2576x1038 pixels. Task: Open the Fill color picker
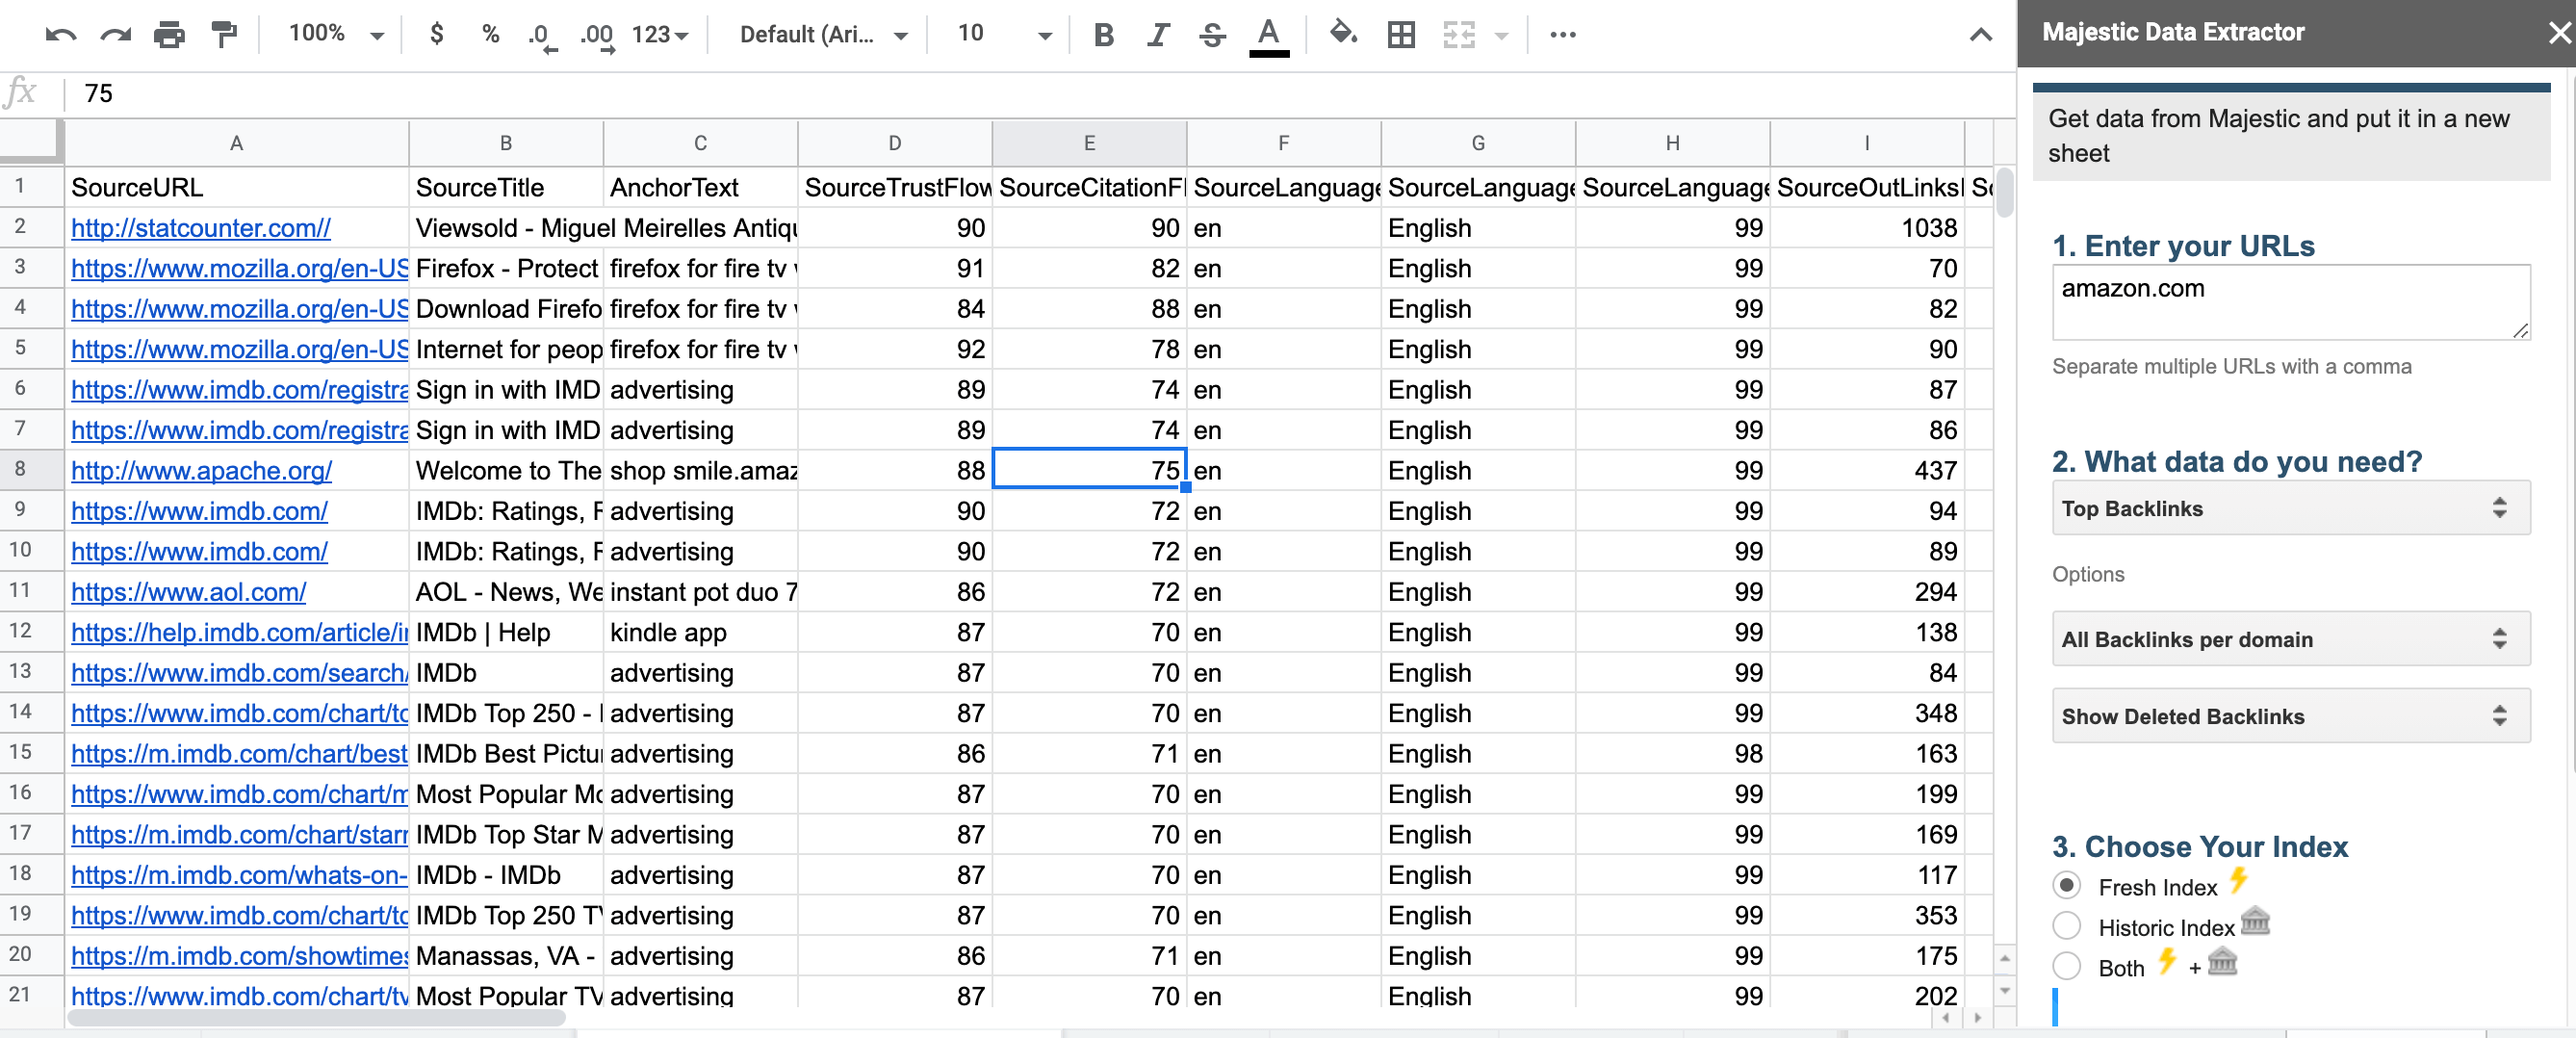coord(1342,35)
